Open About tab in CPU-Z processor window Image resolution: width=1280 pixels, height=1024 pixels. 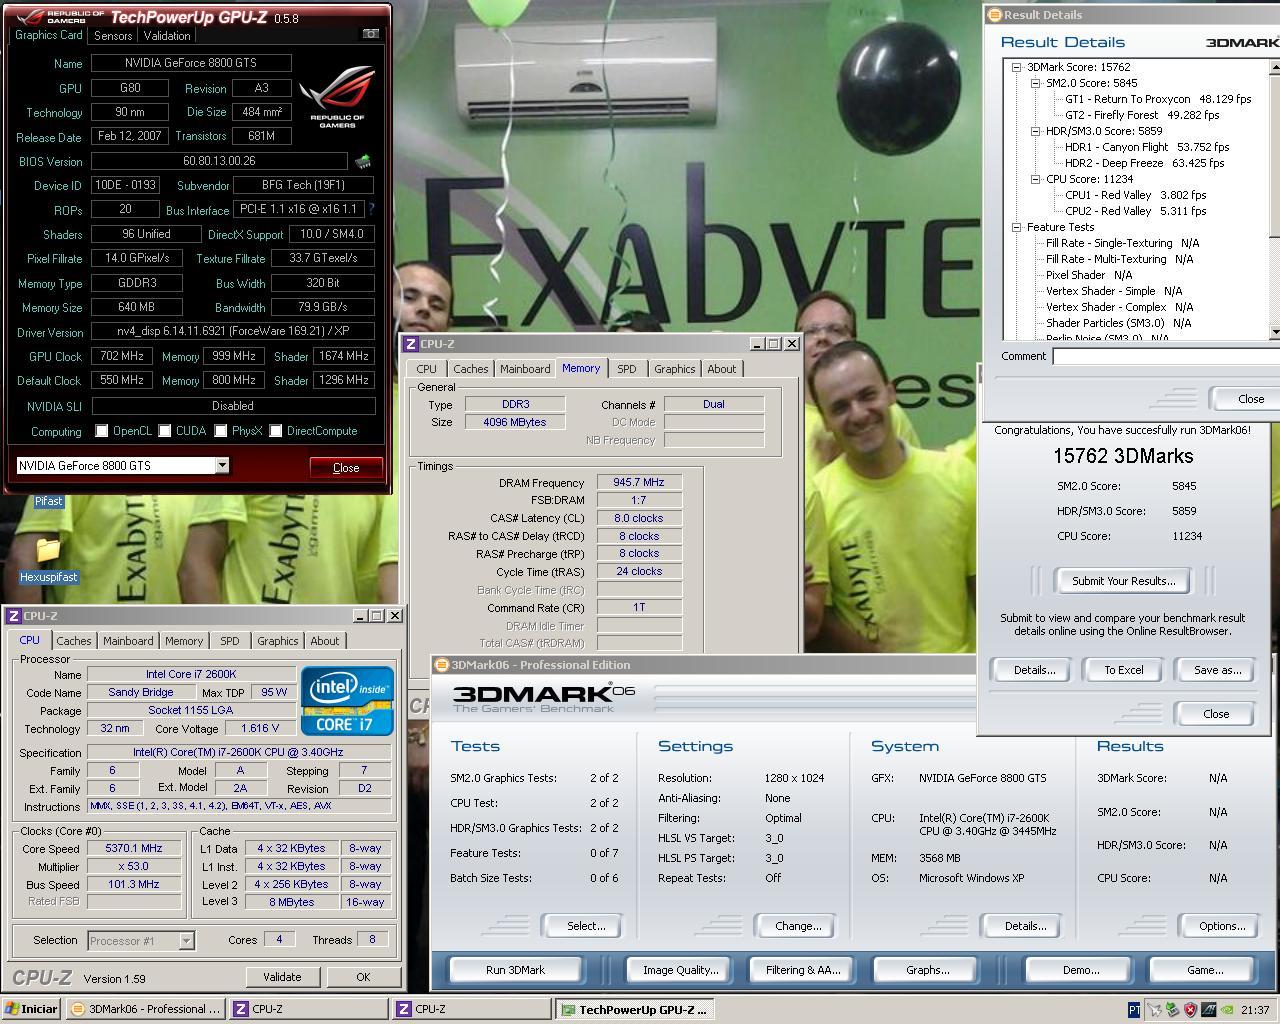click(x=324, y=641)
